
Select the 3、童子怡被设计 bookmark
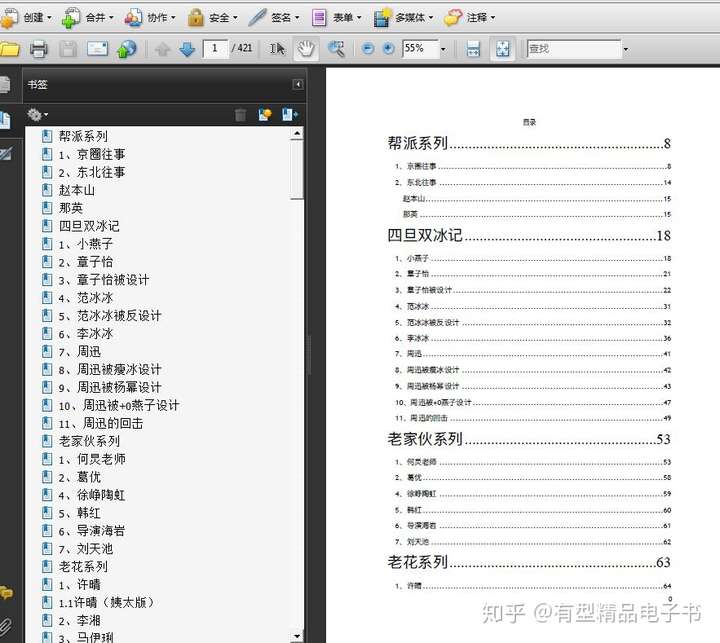pyautogui.click(x=104, y=280)
